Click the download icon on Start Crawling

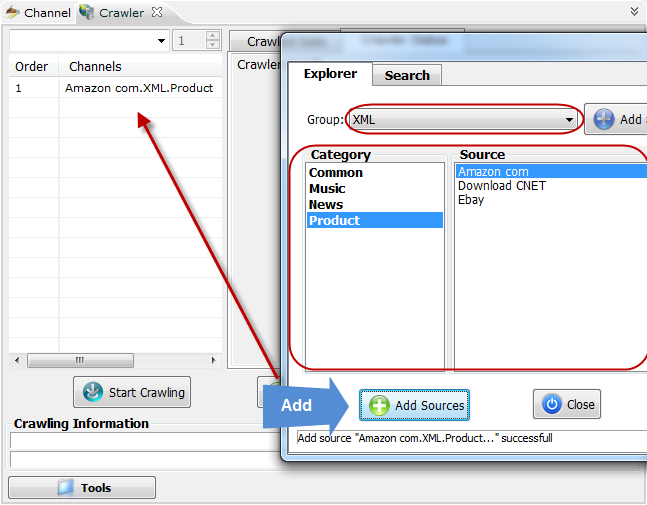point(93,392)
